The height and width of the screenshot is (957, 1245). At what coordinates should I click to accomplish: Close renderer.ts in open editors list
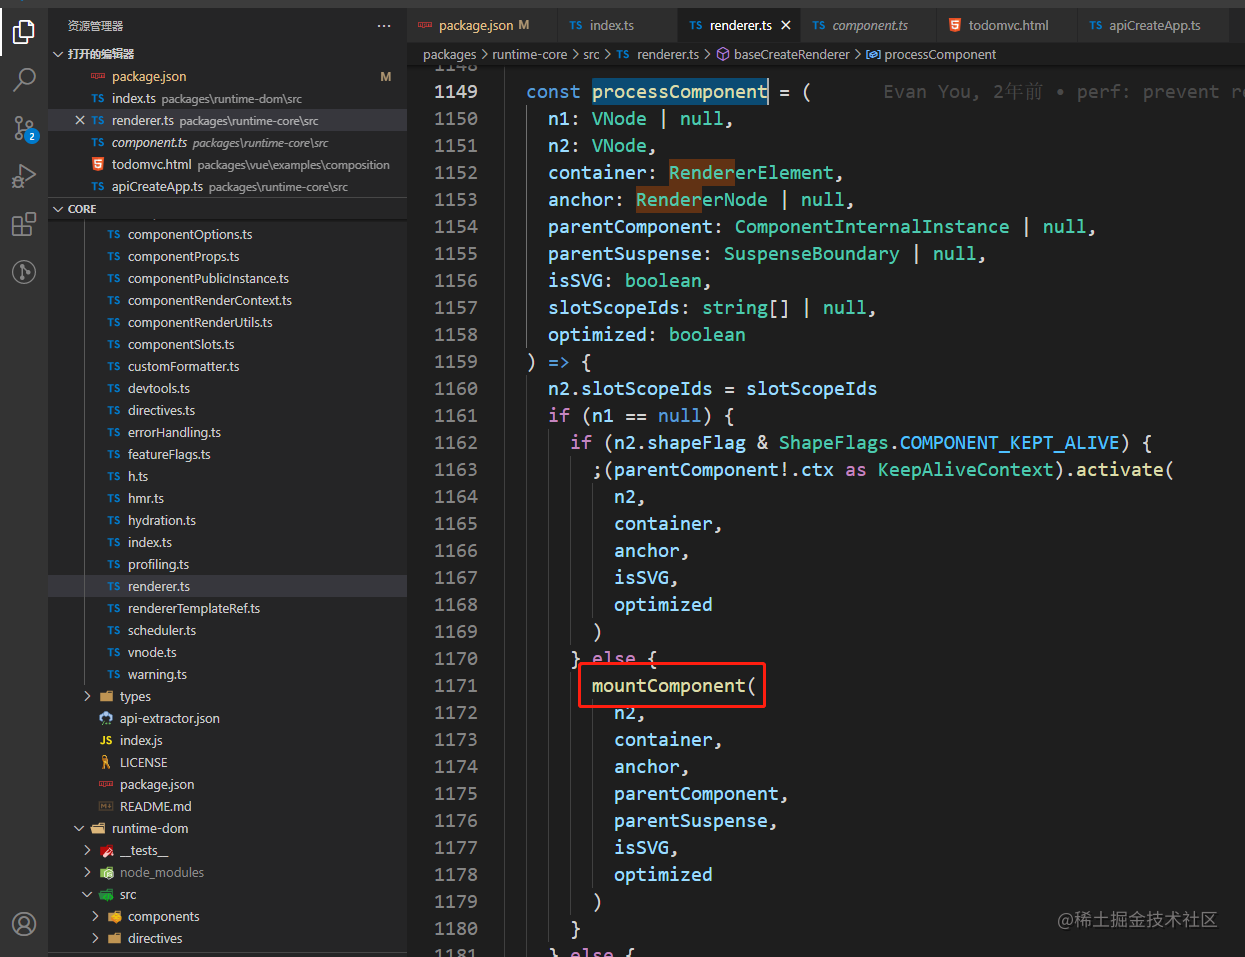[80, 120]
